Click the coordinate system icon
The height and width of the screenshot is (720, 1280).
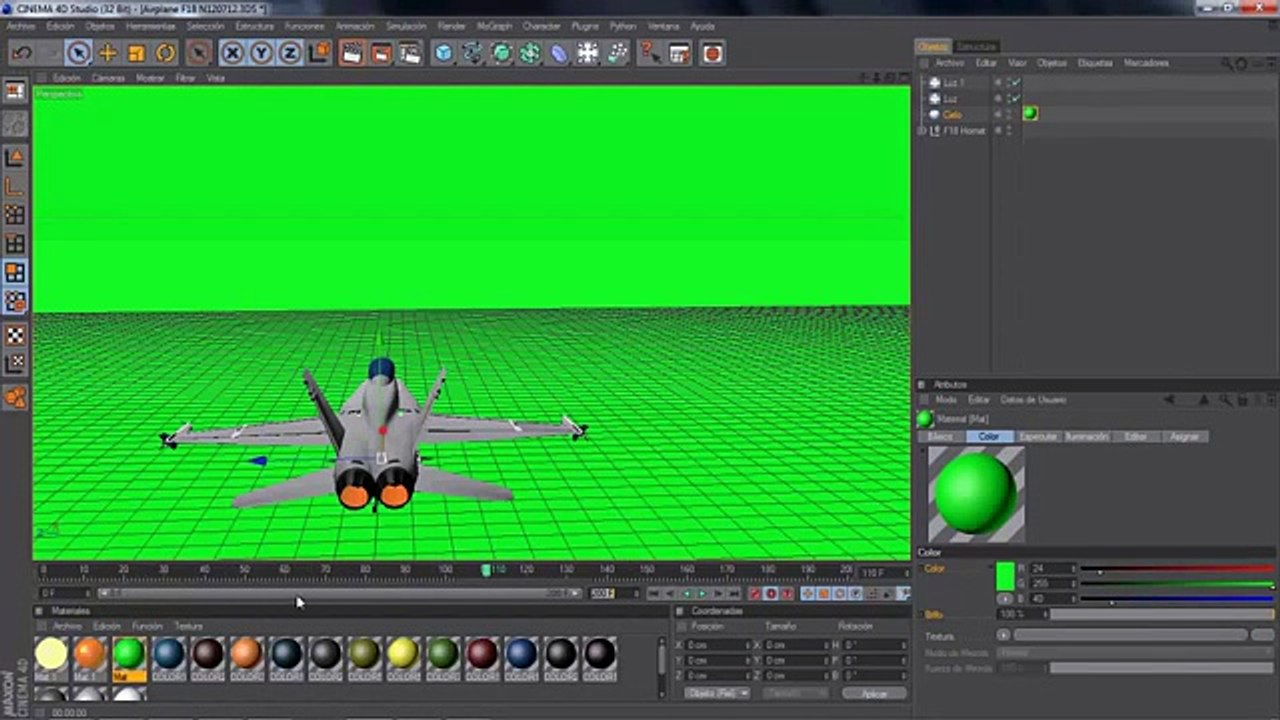pos(319,53)
